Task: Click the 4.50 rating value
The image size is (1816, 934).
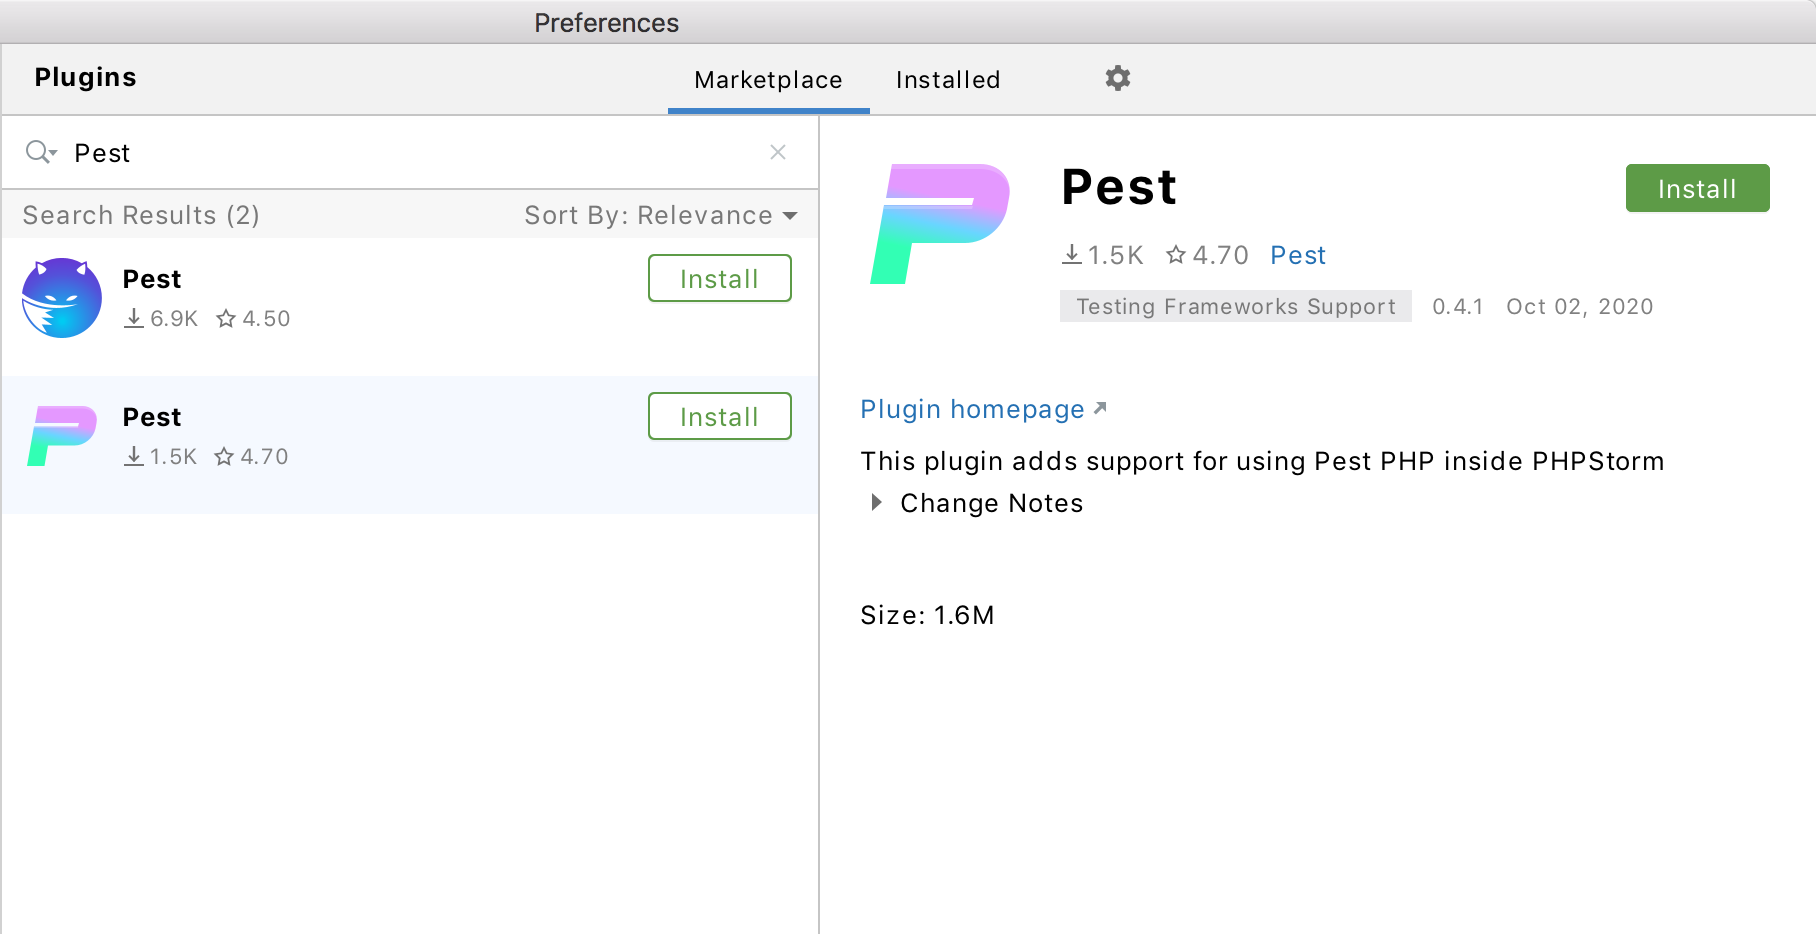Action: click(266, 318)
